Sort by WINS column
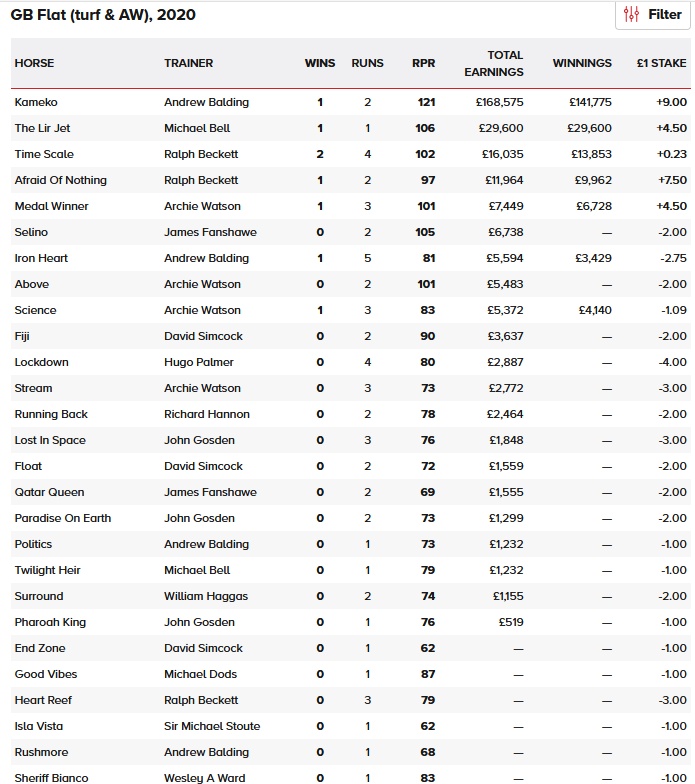The width and height of the screenshot is (695, 784). [320, 63]
